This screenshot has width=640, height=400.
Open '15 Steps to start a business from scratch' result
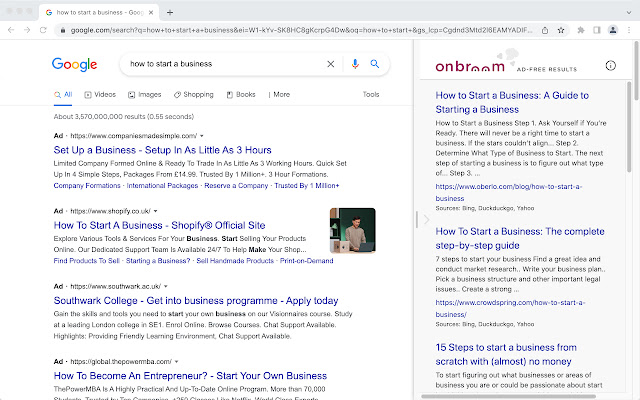pyautogui.click(x=506, y=354)
